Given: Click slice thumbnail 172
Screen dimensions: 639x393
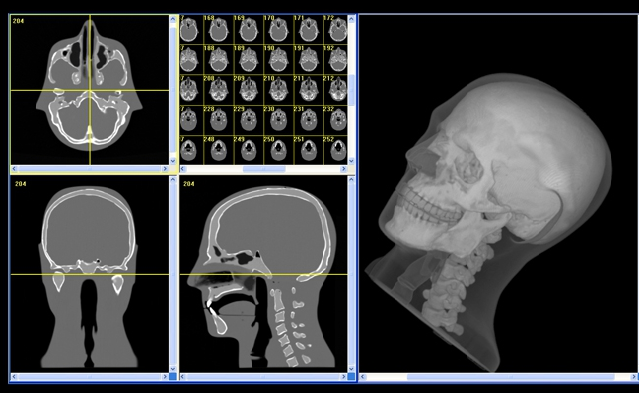Looking at the screenshot, I should click(x=336, y=30).
